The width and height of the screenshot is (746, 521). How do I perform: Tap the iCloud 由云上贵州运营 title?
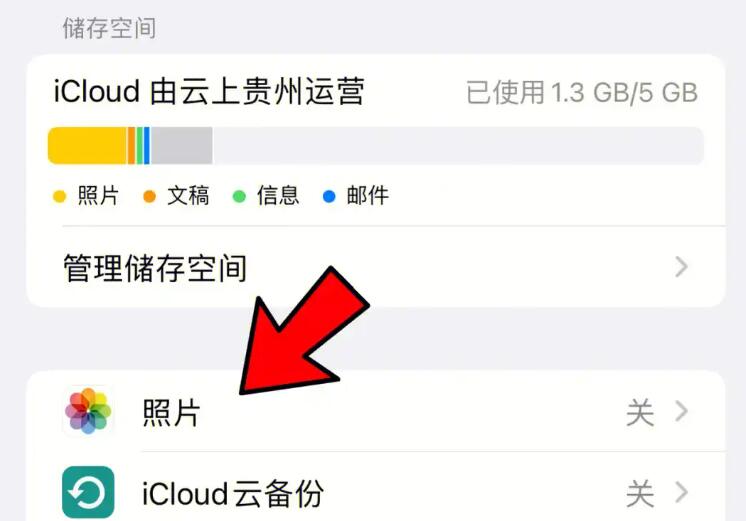click(x=209, y=91)
